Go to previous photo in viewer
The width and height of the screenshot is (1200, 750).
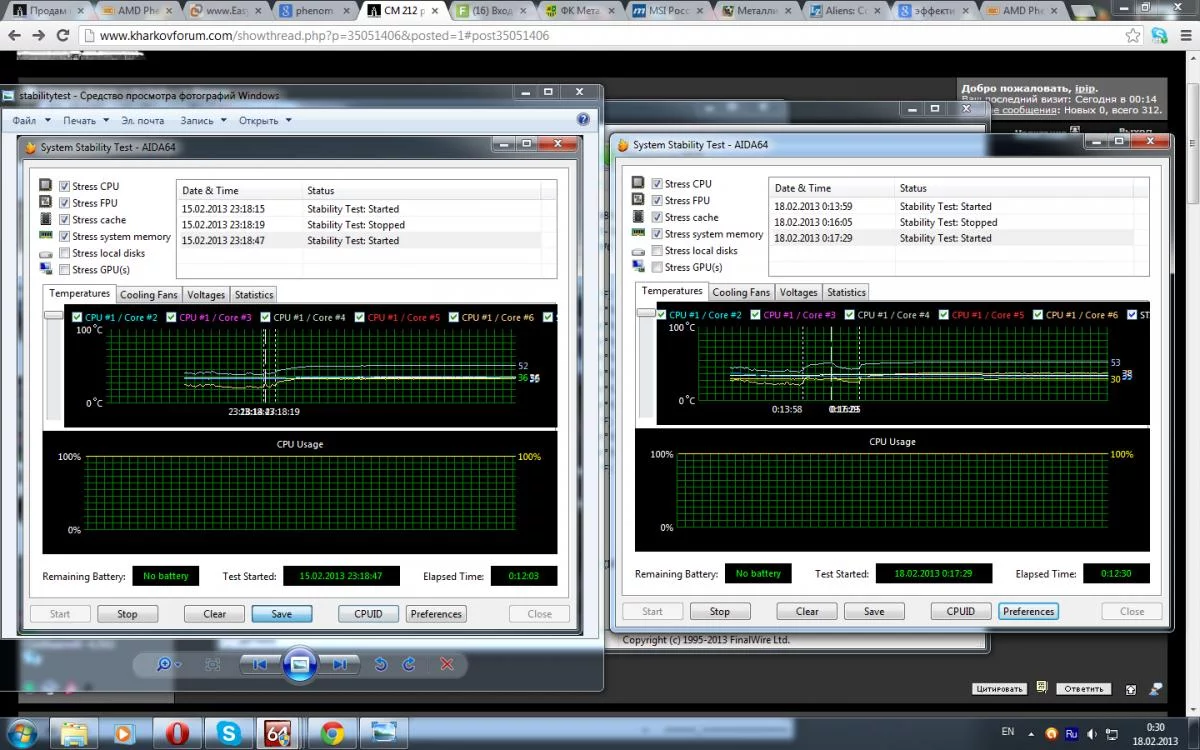tap(259, 664)
